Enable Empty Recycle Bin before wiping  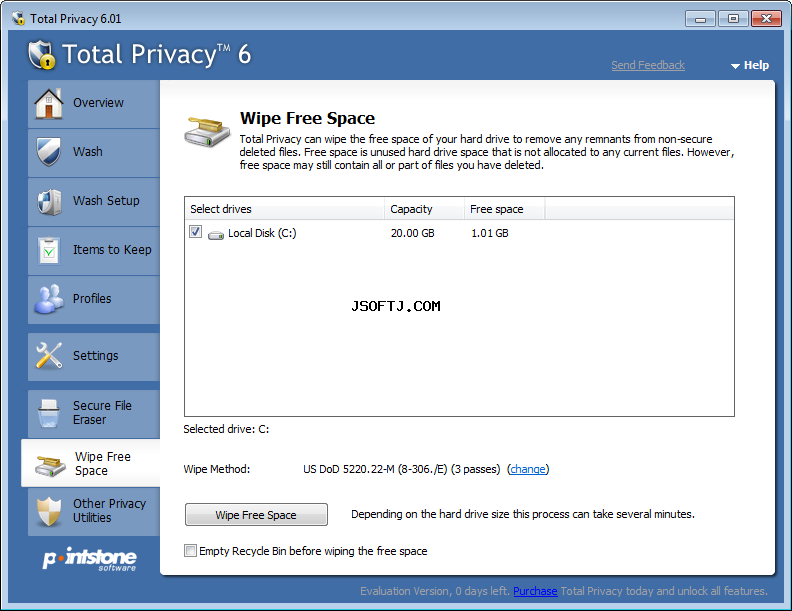click(190, 550)
